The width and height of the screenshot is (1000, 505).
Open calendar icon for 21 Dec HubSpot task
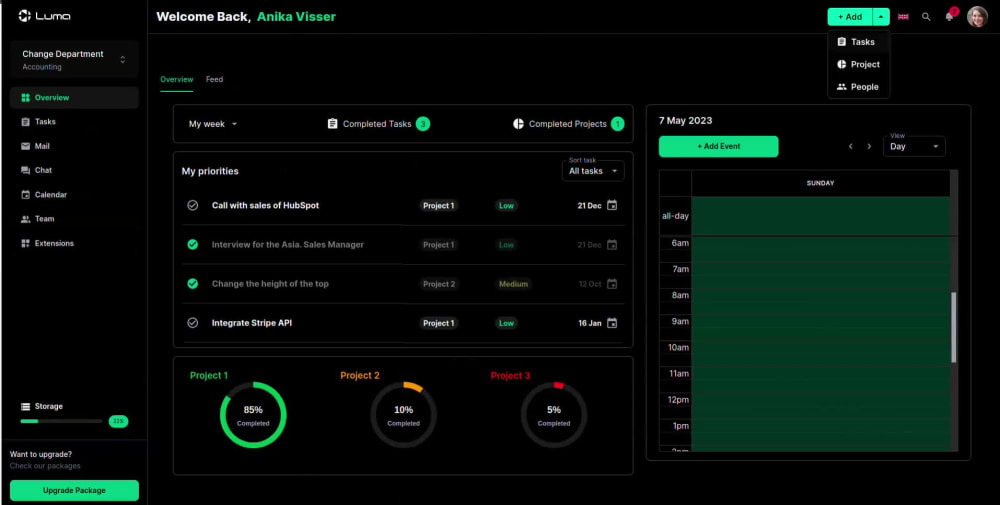pyautogui.click(x=612, y=205)
